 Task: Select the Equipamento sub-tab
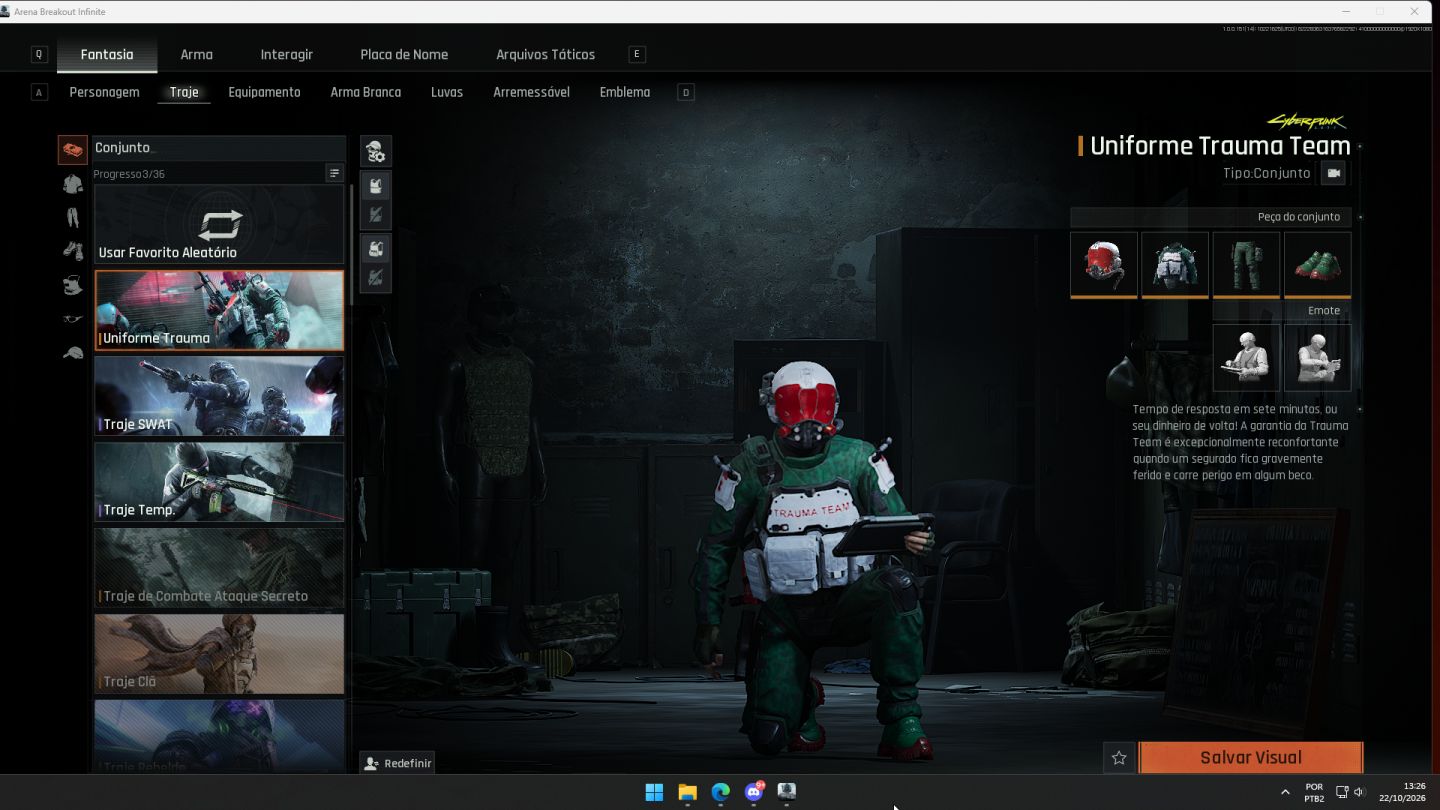pos(264,92)
